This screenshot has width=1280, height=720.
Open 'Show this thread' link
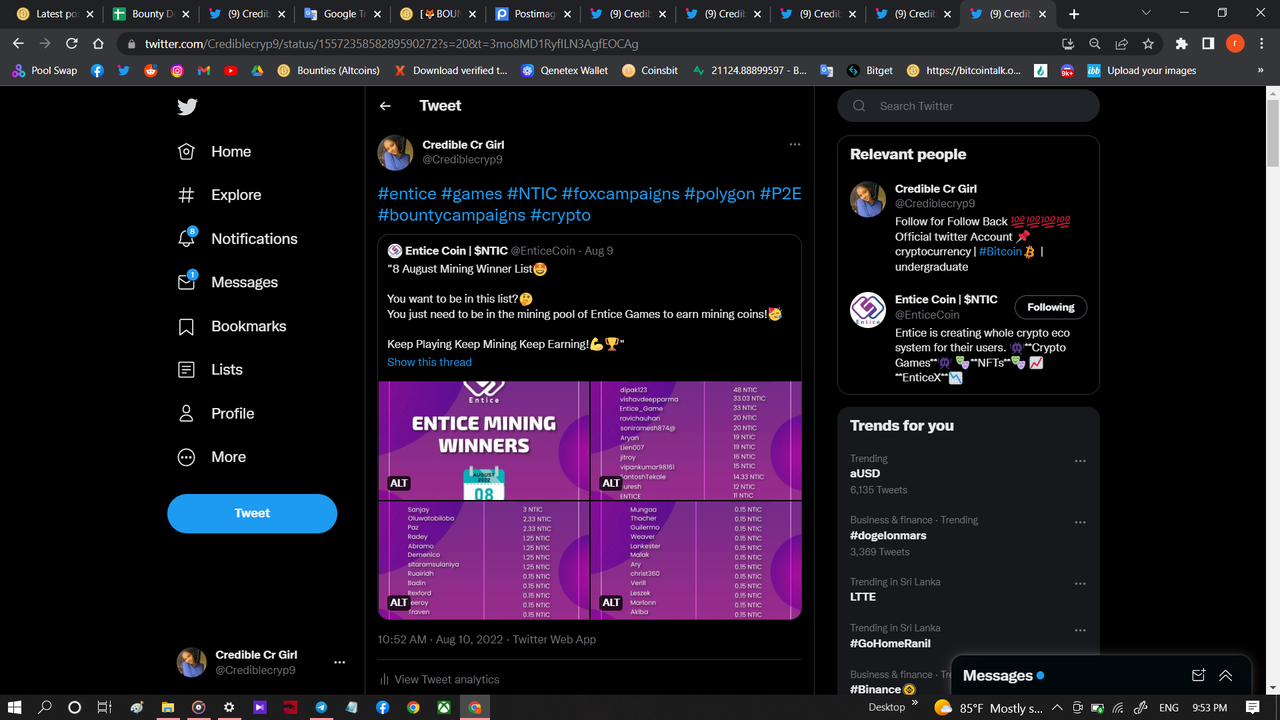click(x=429, y=362)
